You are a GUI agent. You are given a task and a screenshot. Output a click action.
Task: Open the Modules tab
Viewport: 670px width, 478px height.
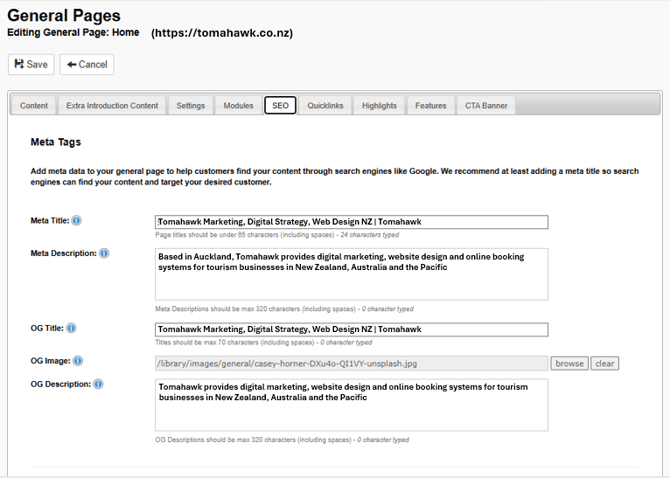click(x=238, y=105)
